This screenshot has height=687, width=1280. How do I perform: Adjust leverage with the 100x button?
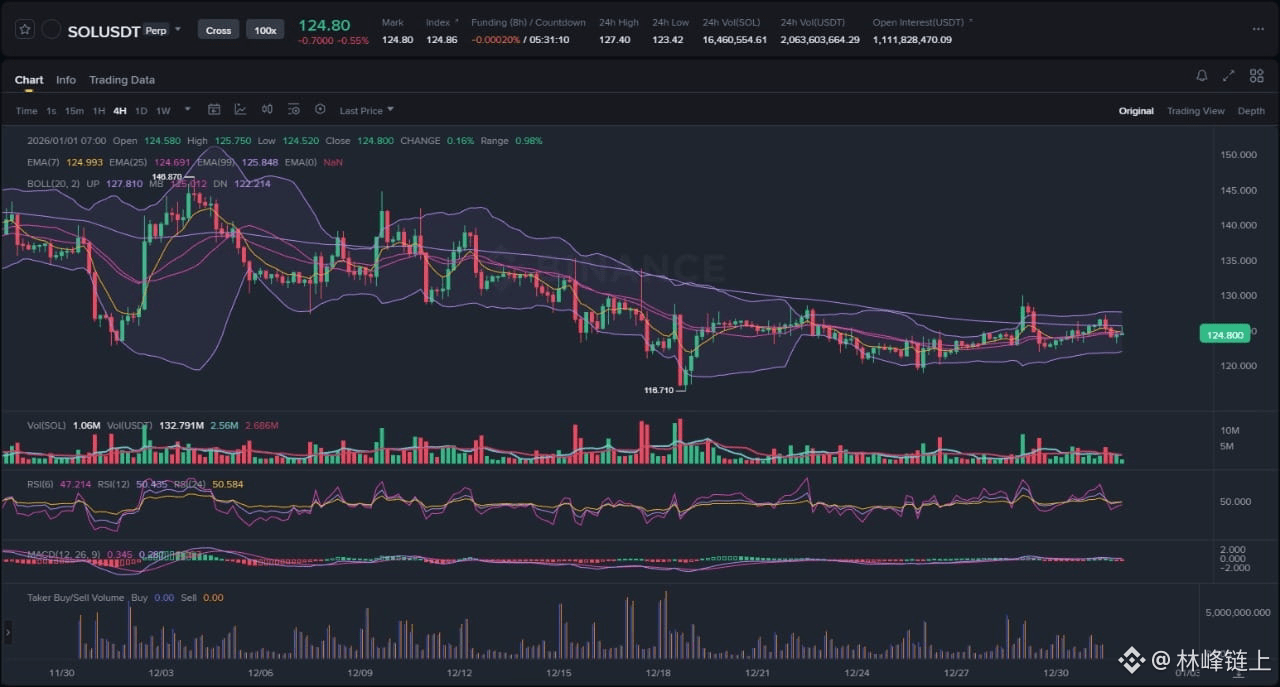(265, 30)
